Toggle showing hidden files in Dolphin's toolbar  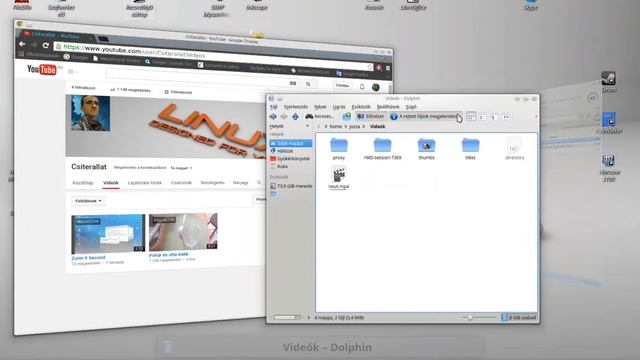(x=426, y=117)
